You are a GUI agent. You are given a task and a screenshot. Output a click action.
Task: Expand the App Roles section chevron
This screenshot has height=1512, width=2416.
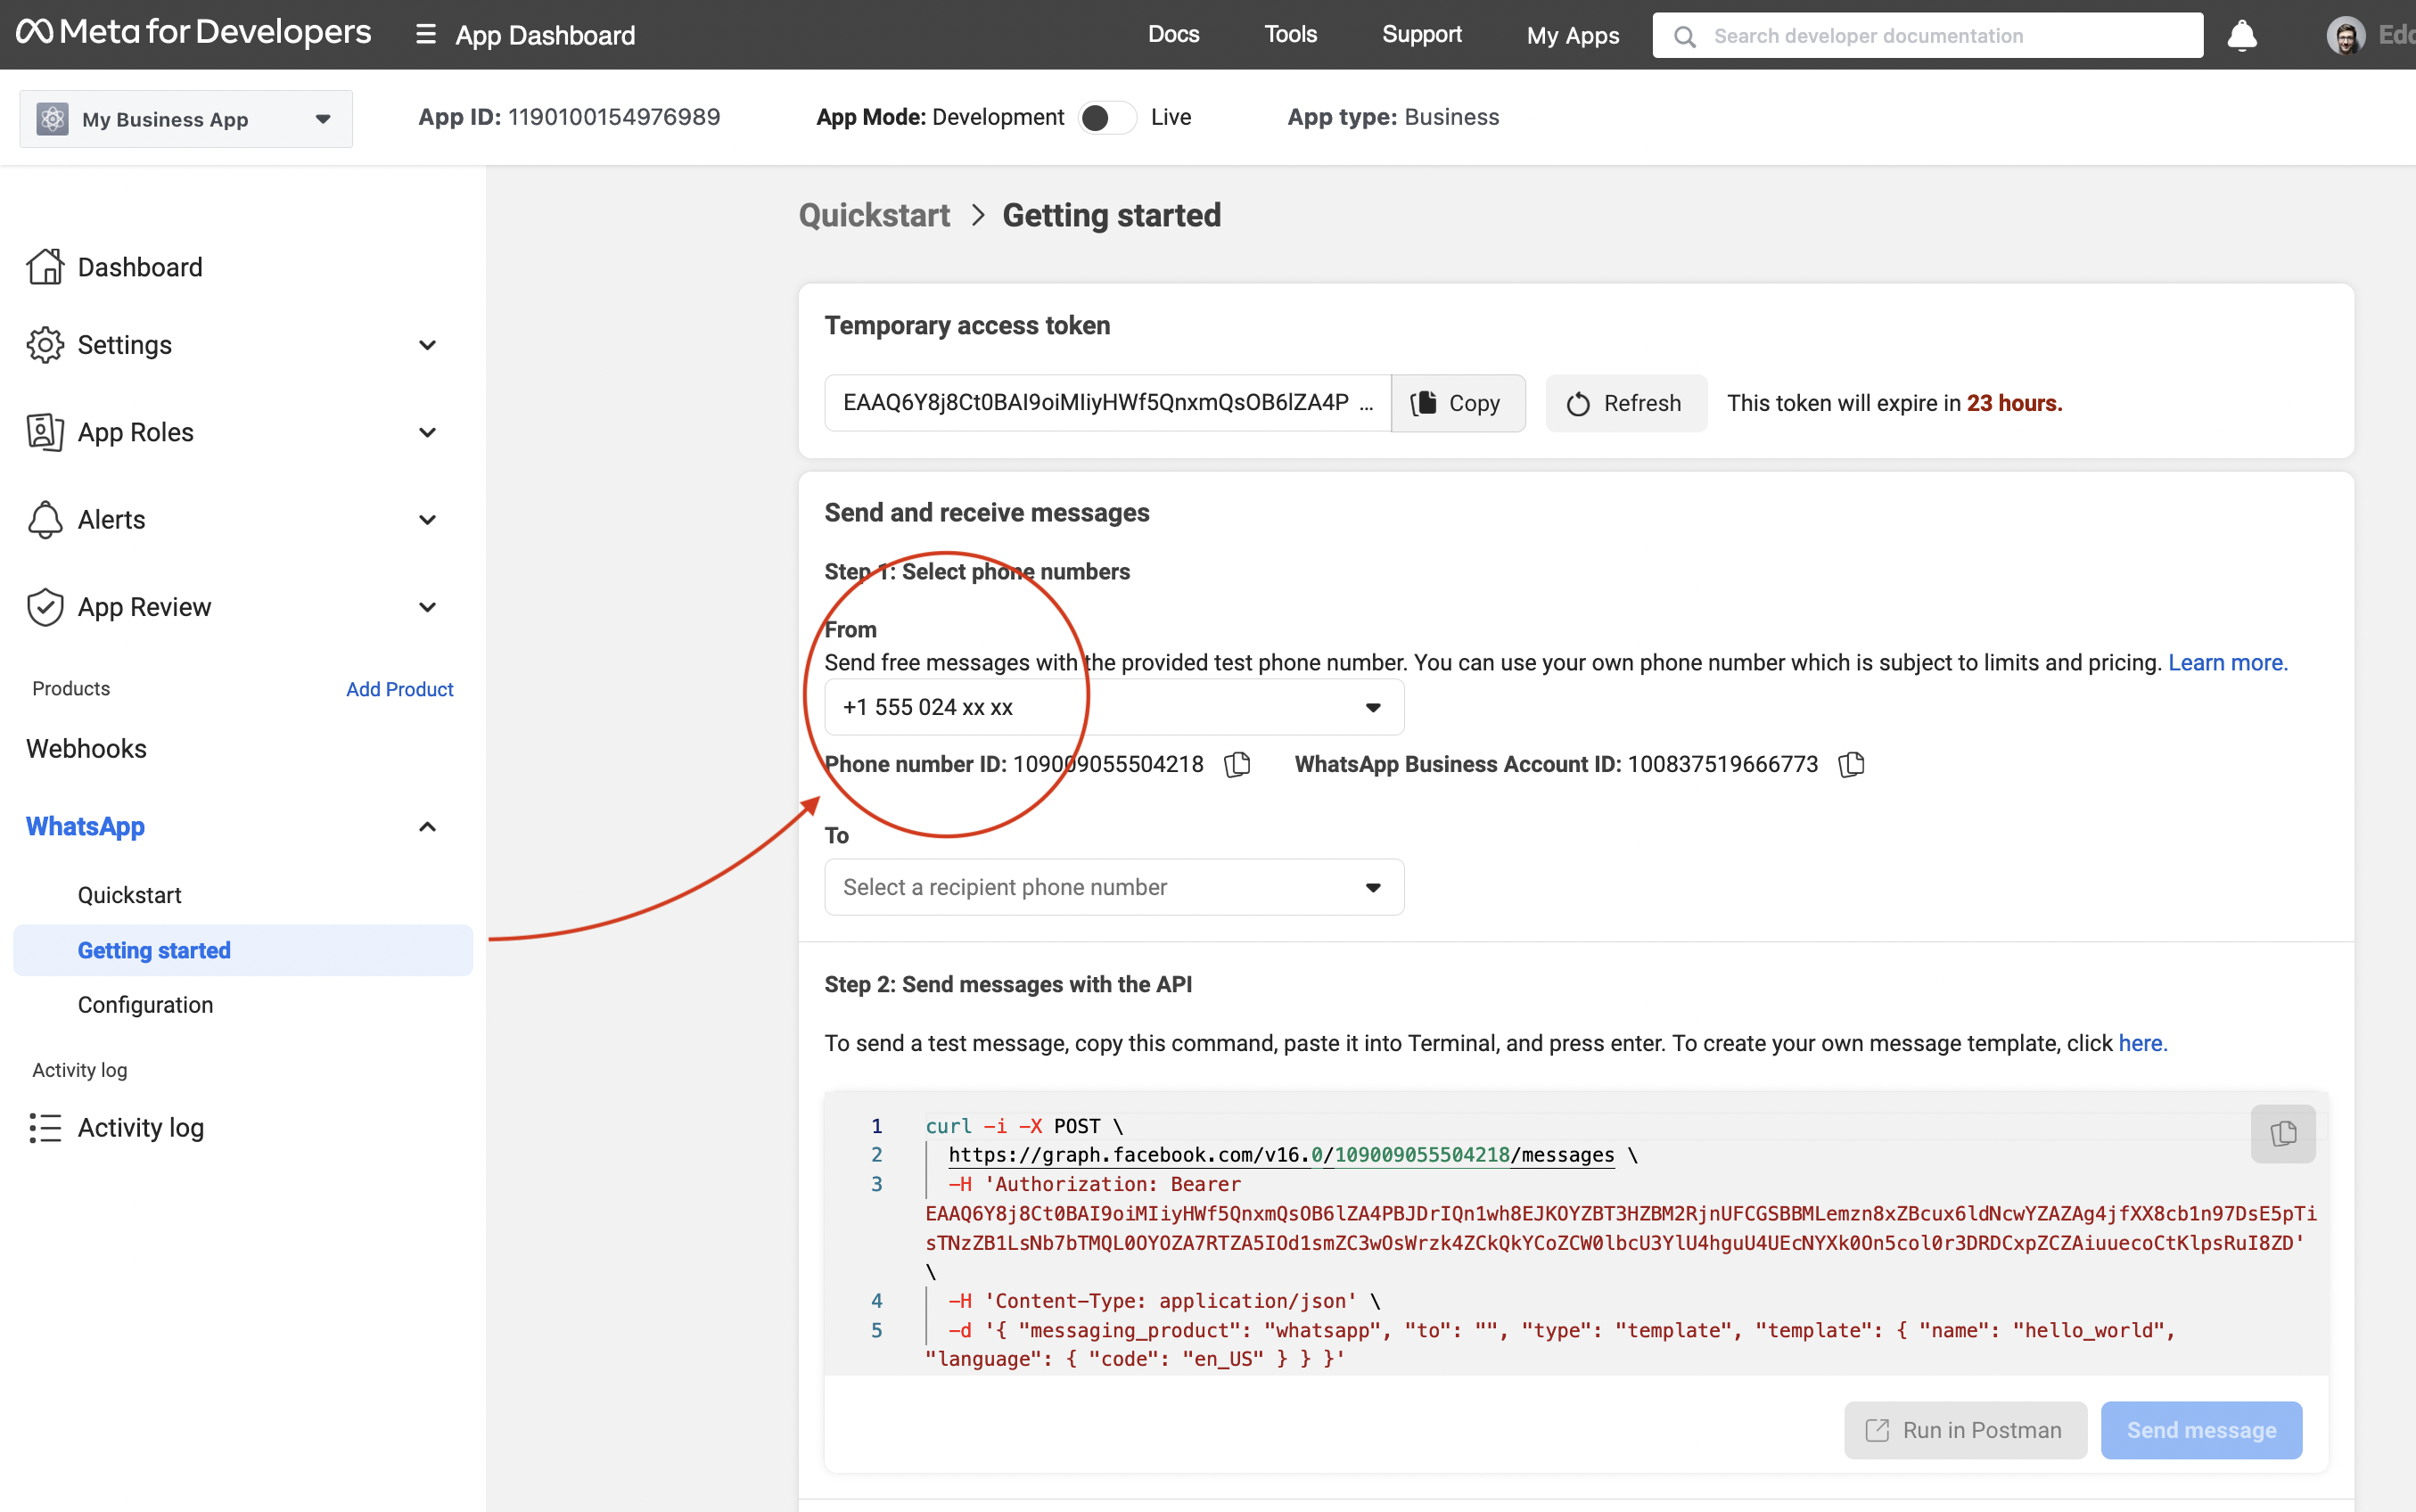(427, 432)
